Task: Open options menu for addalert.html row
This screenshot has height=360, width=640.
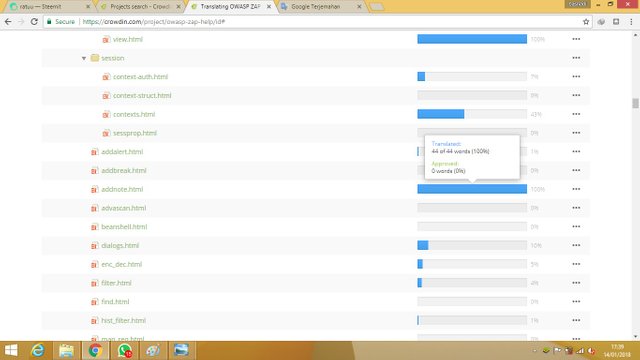Action: (576, 152)
